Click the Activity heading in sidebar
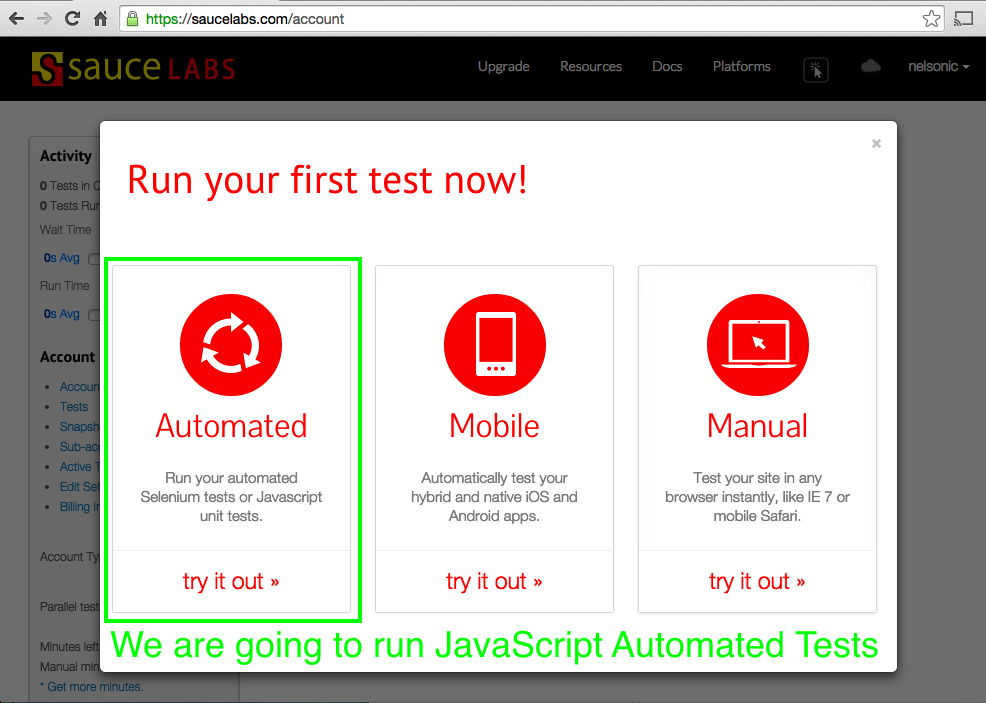The height and width of the screenshot is (703, 986). [66, 156]
